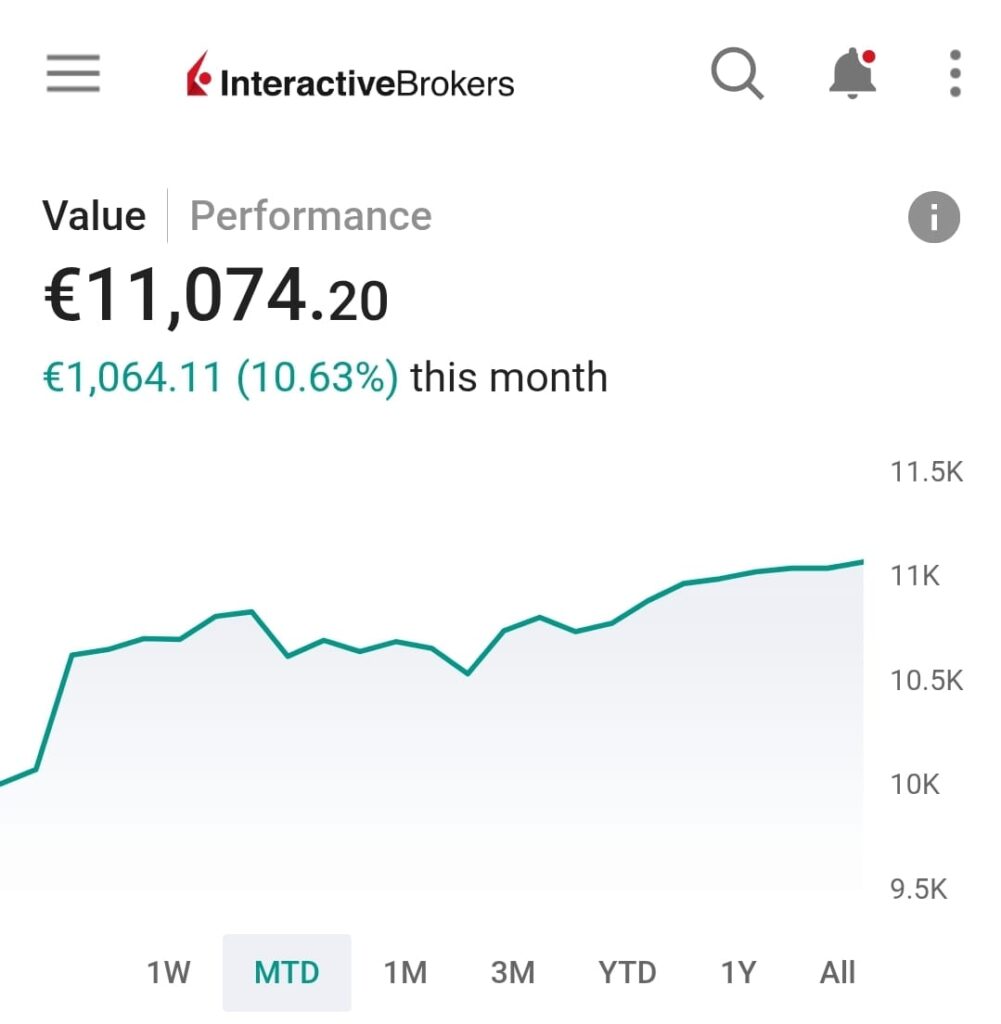Show the 1Y chart period
Image resolution: width=1001 pixels, height=1024 pixels.
pos(738,972)
